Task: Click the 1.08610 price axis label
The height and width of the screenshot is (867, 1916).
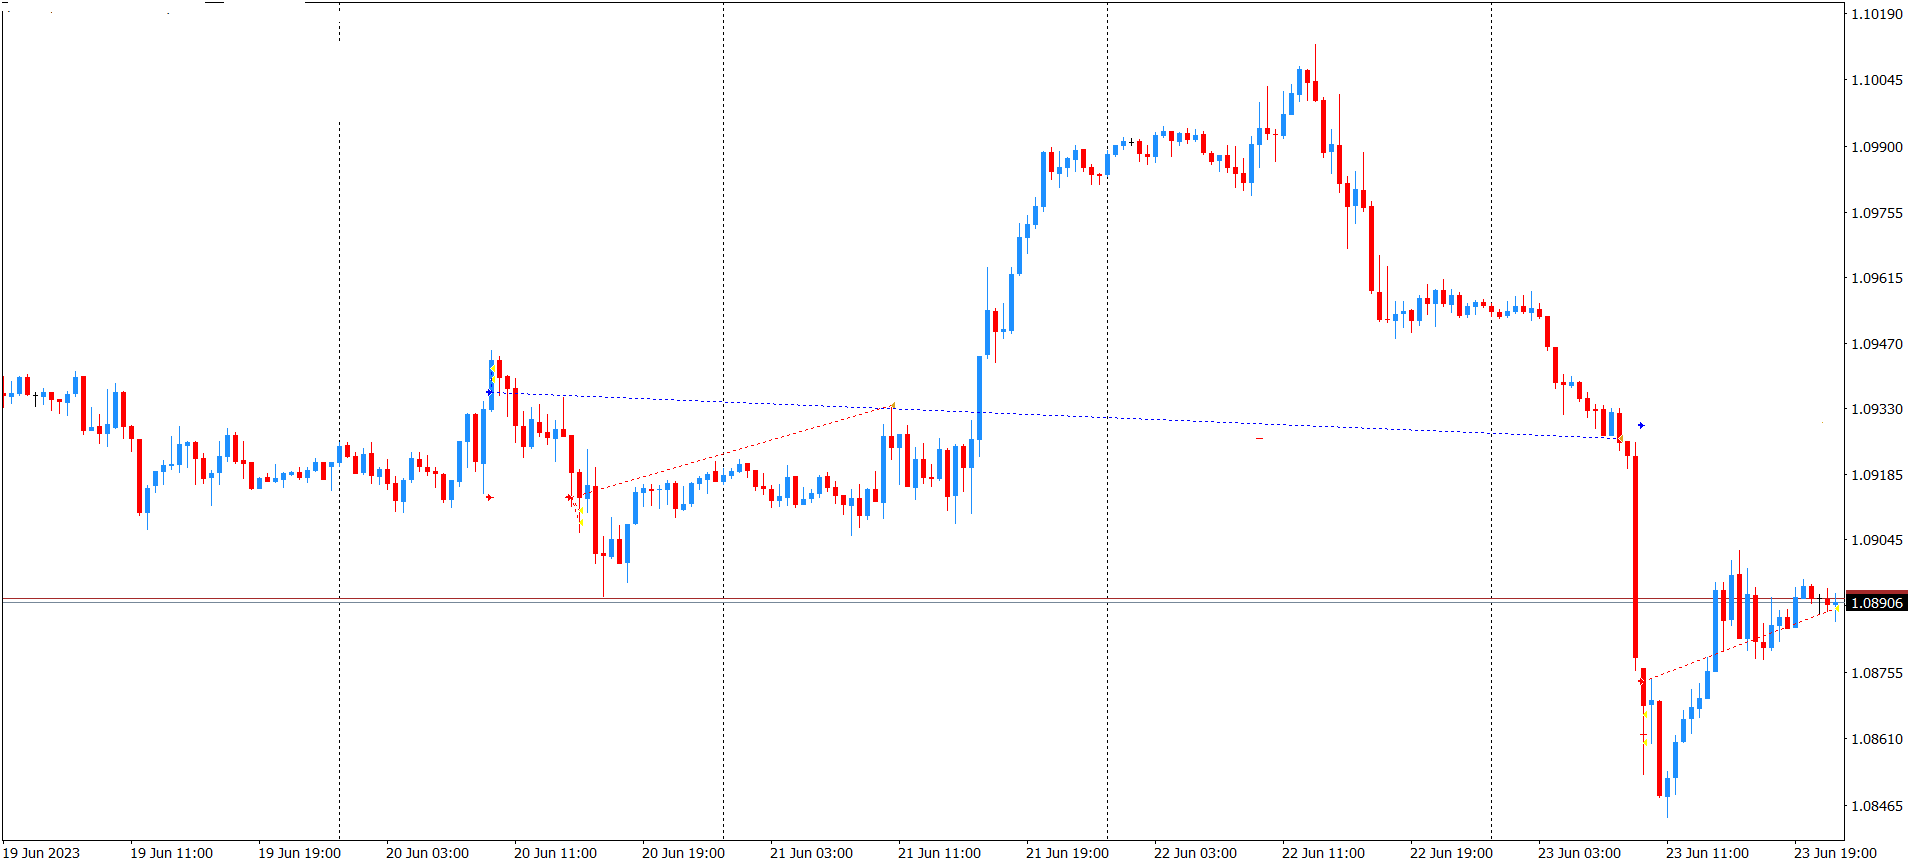Action: click(x=1877, y=739)
